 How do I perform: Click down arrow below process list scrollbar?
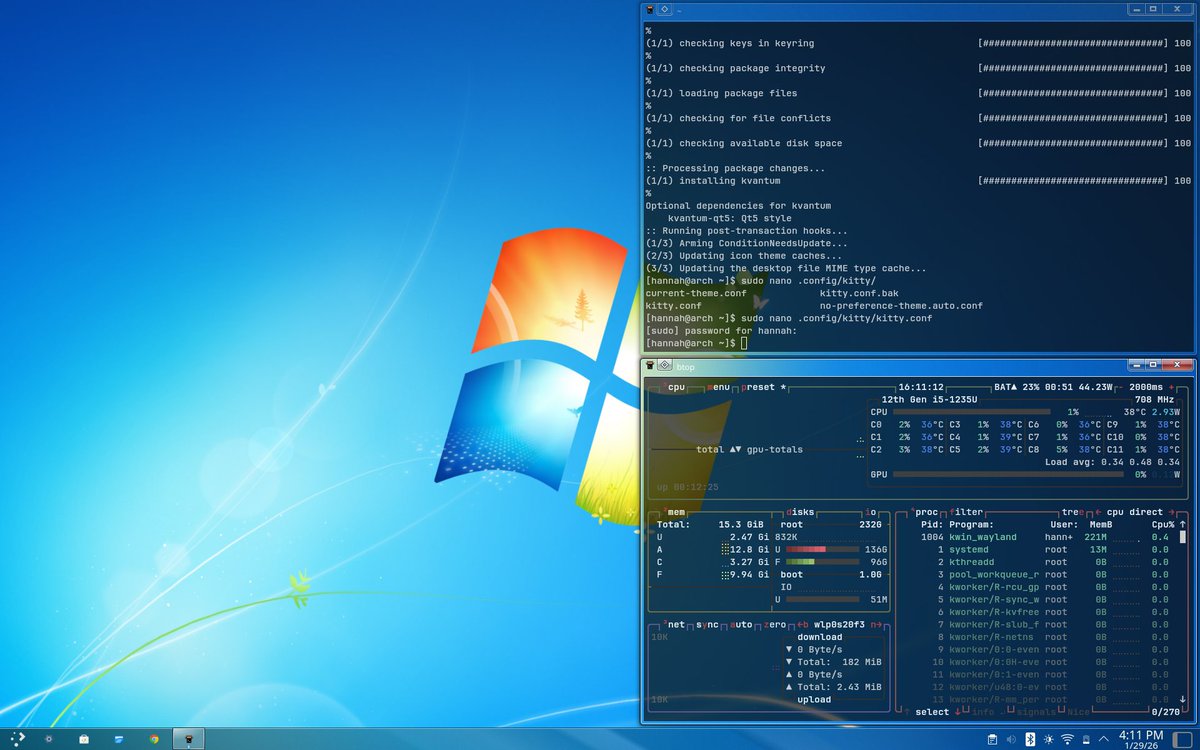click(1183, 699)
